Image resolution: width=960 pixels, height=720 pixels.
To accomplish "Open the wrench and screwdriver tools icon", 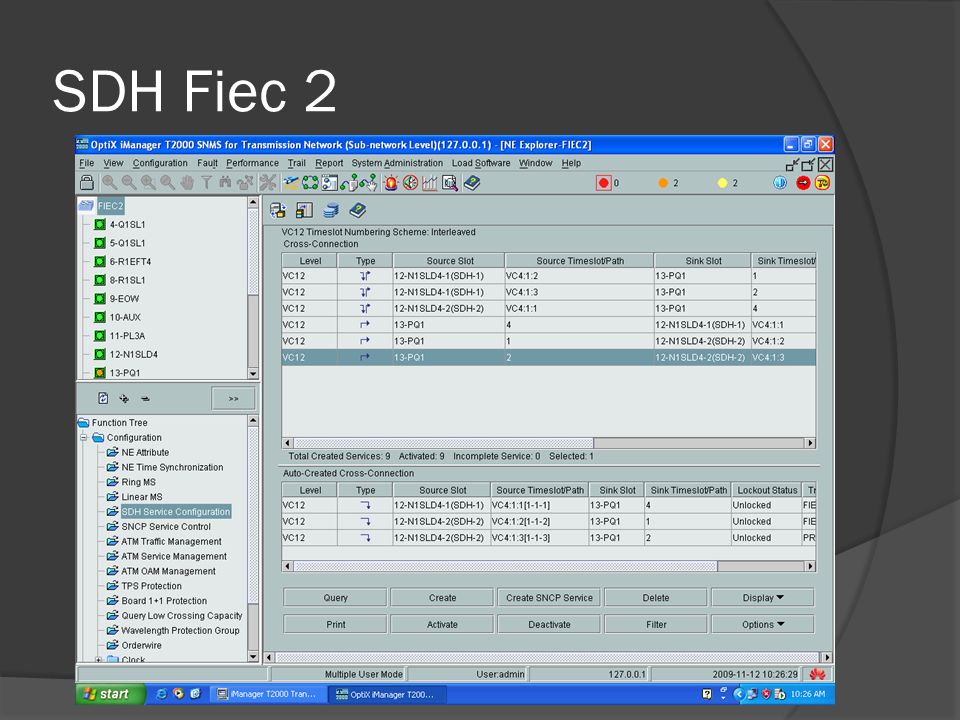I will 268,182.
